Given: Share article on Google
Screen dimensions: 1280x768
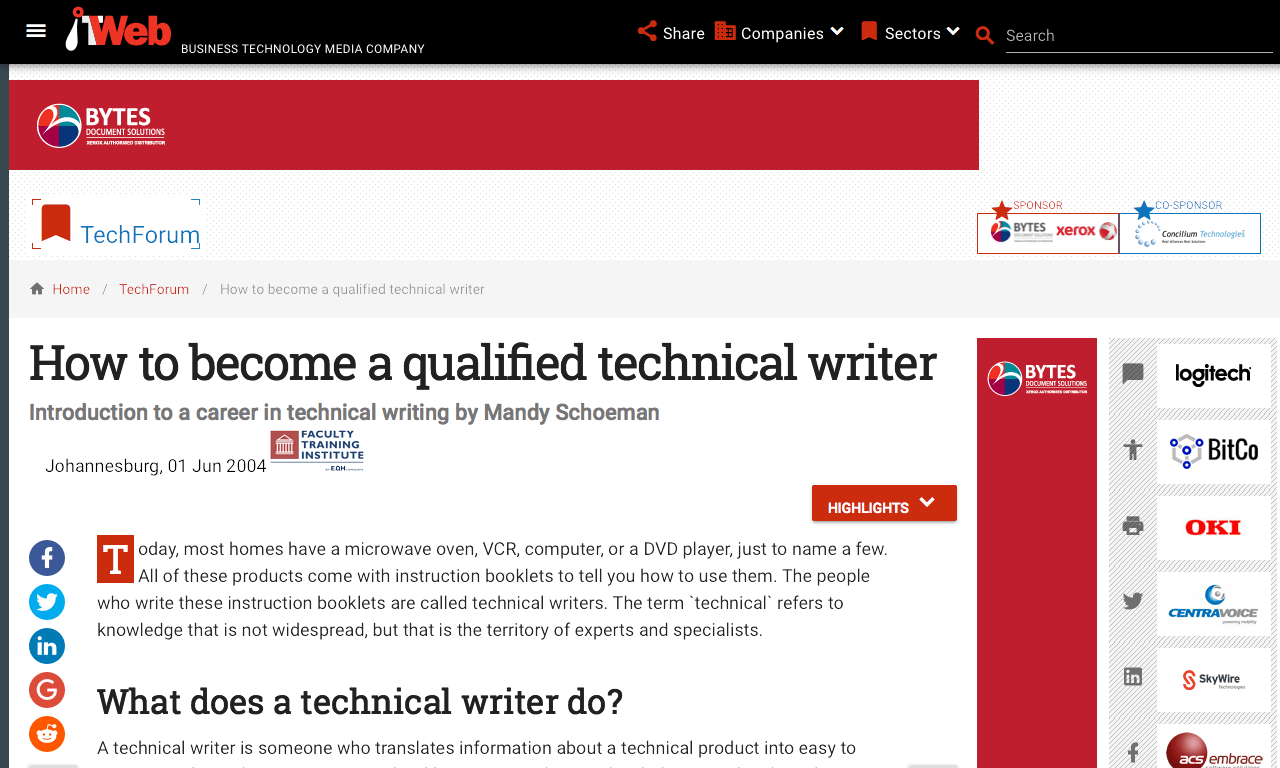Looking at the screenshot, I should tap(47, 690).
